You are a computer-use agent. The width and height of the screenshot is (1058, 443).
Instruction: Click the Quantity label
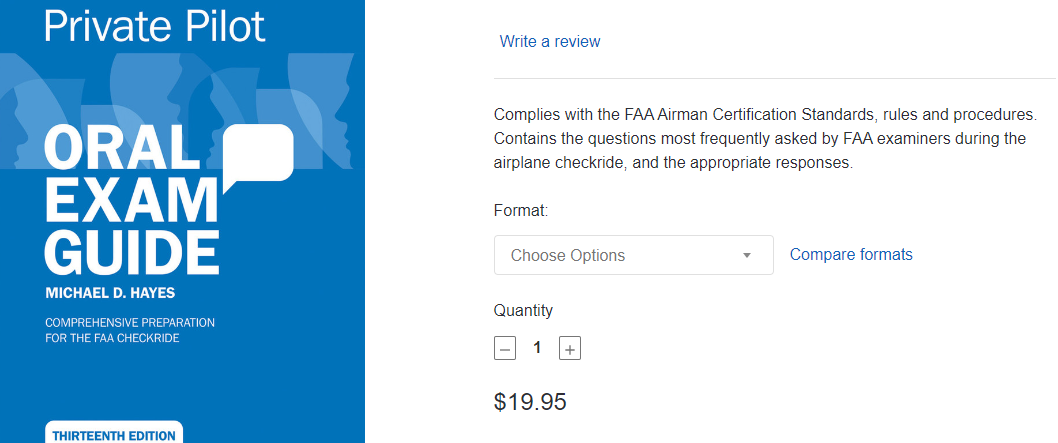[523, 310]
